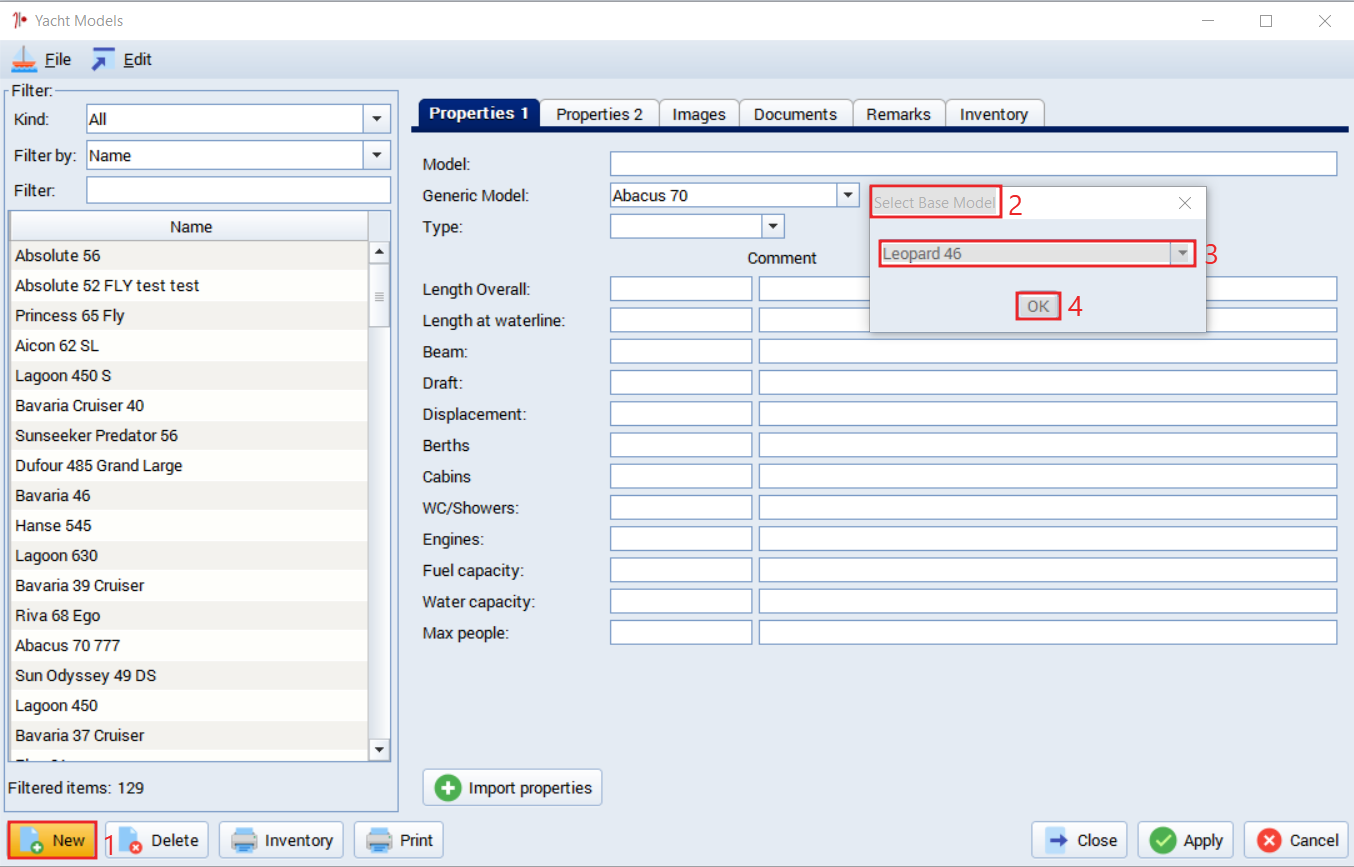Click the Length Overall value field
1354x867 pixels.
[681, 289]
